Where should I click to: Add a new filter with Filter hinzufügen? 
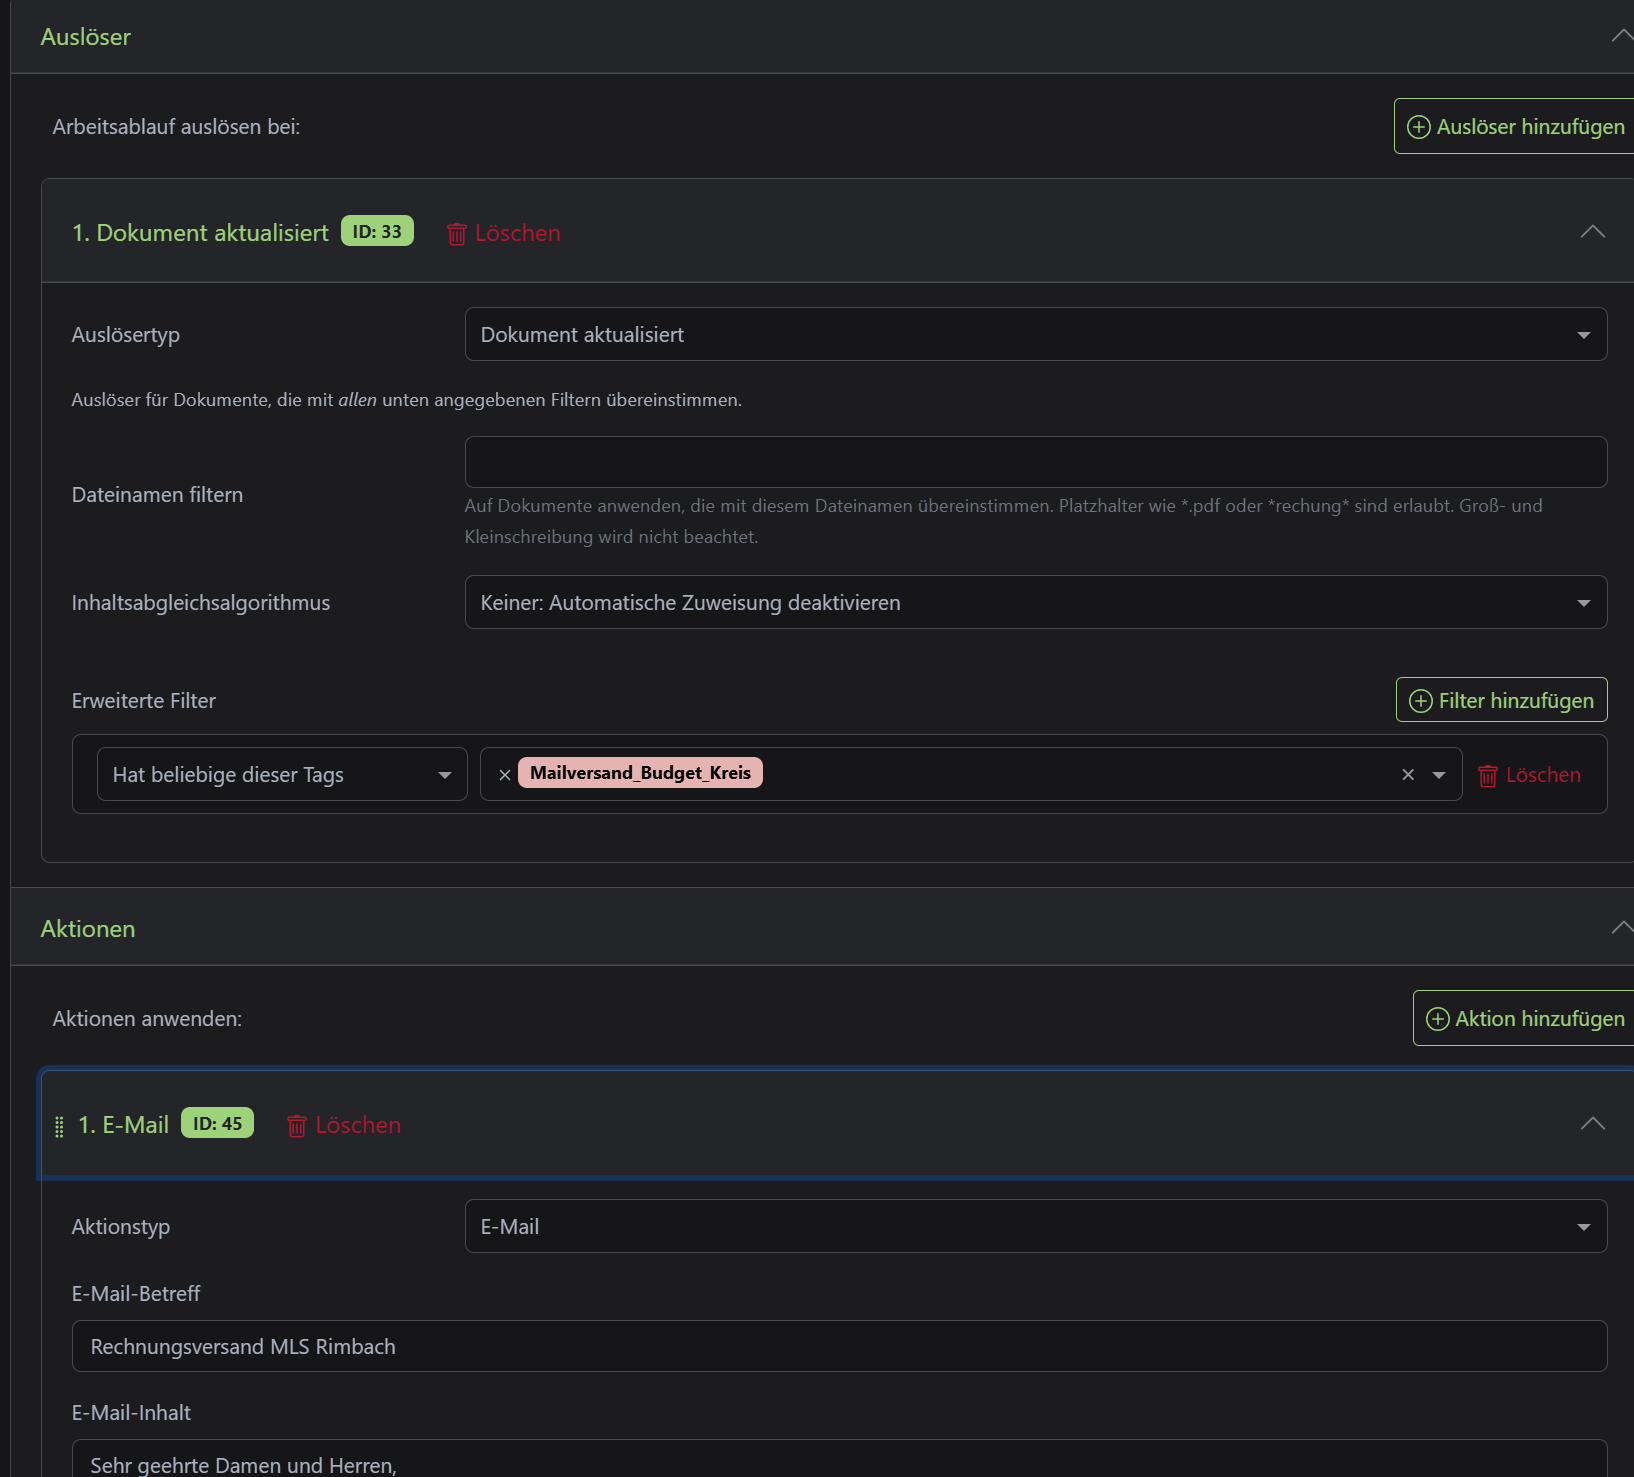pos(1501,700)
